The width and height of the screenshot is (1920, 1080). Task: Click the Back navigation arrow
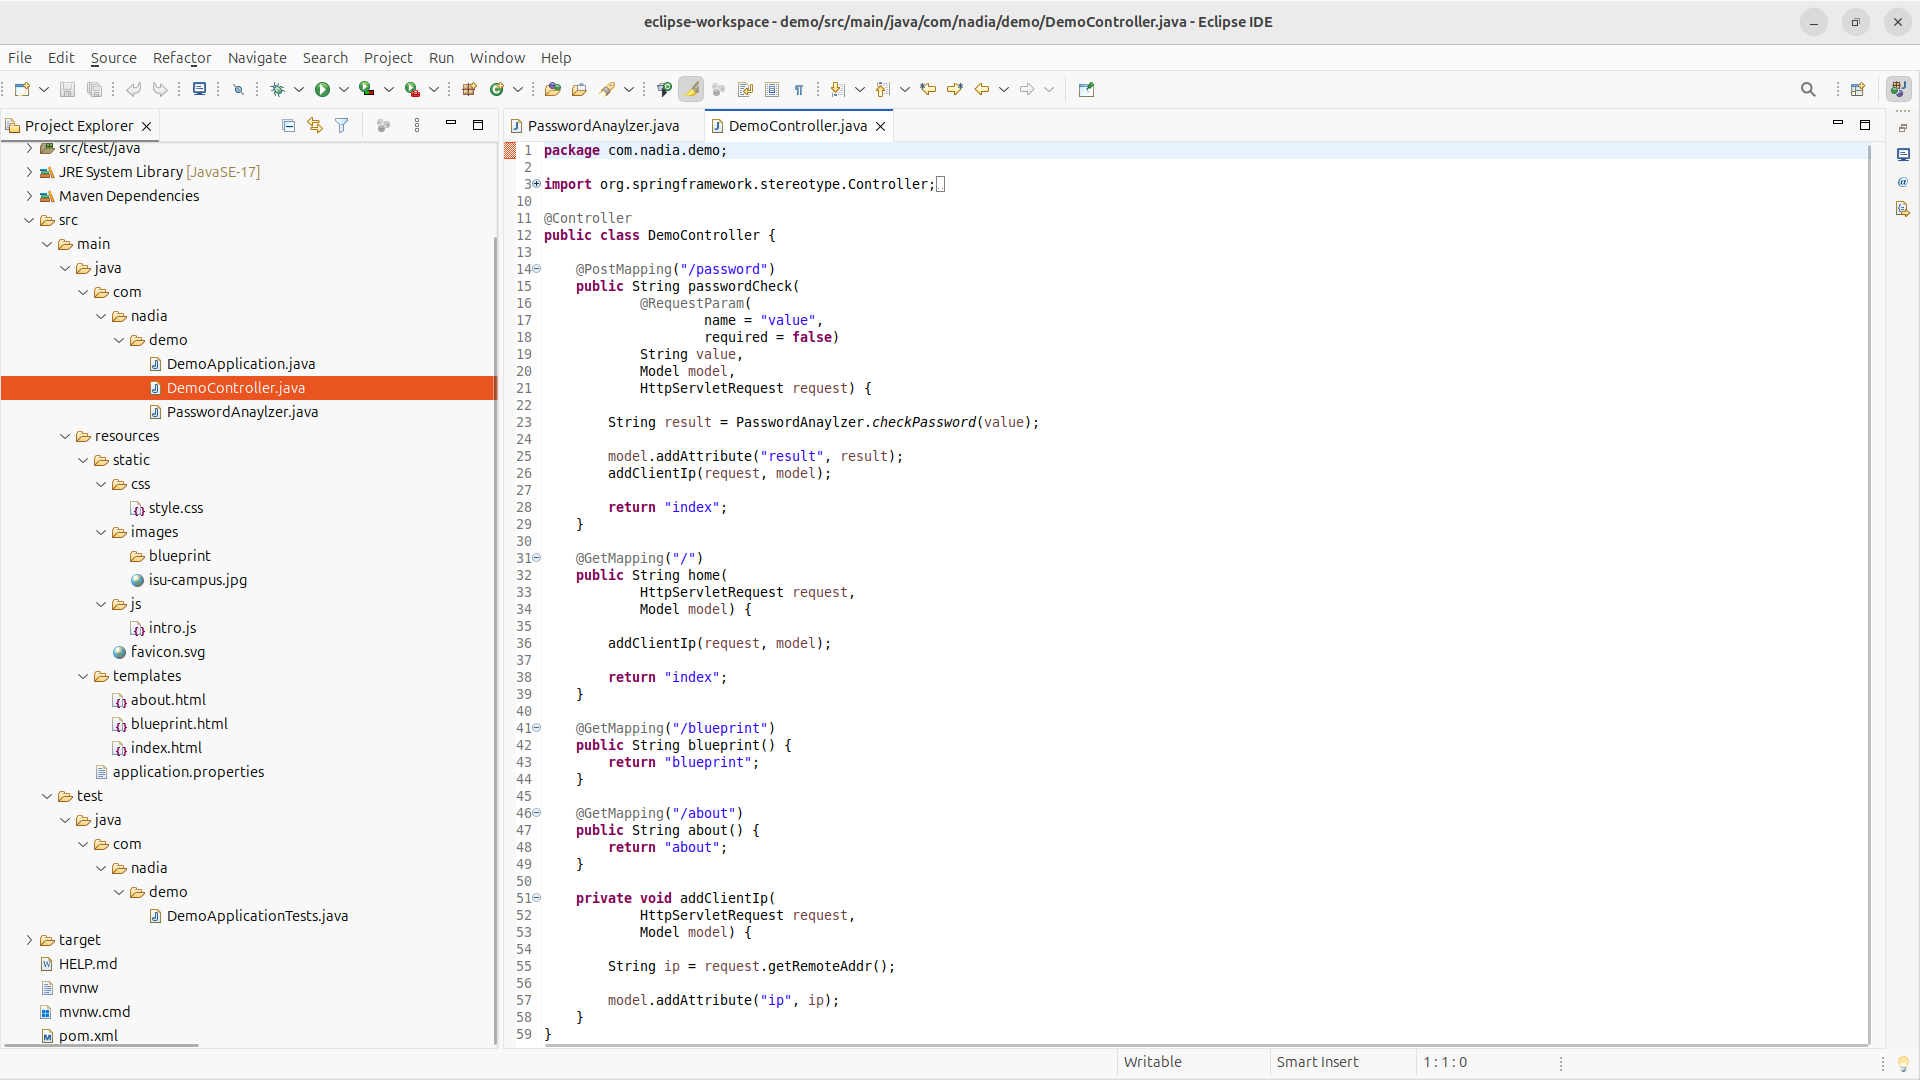point(982,89)
